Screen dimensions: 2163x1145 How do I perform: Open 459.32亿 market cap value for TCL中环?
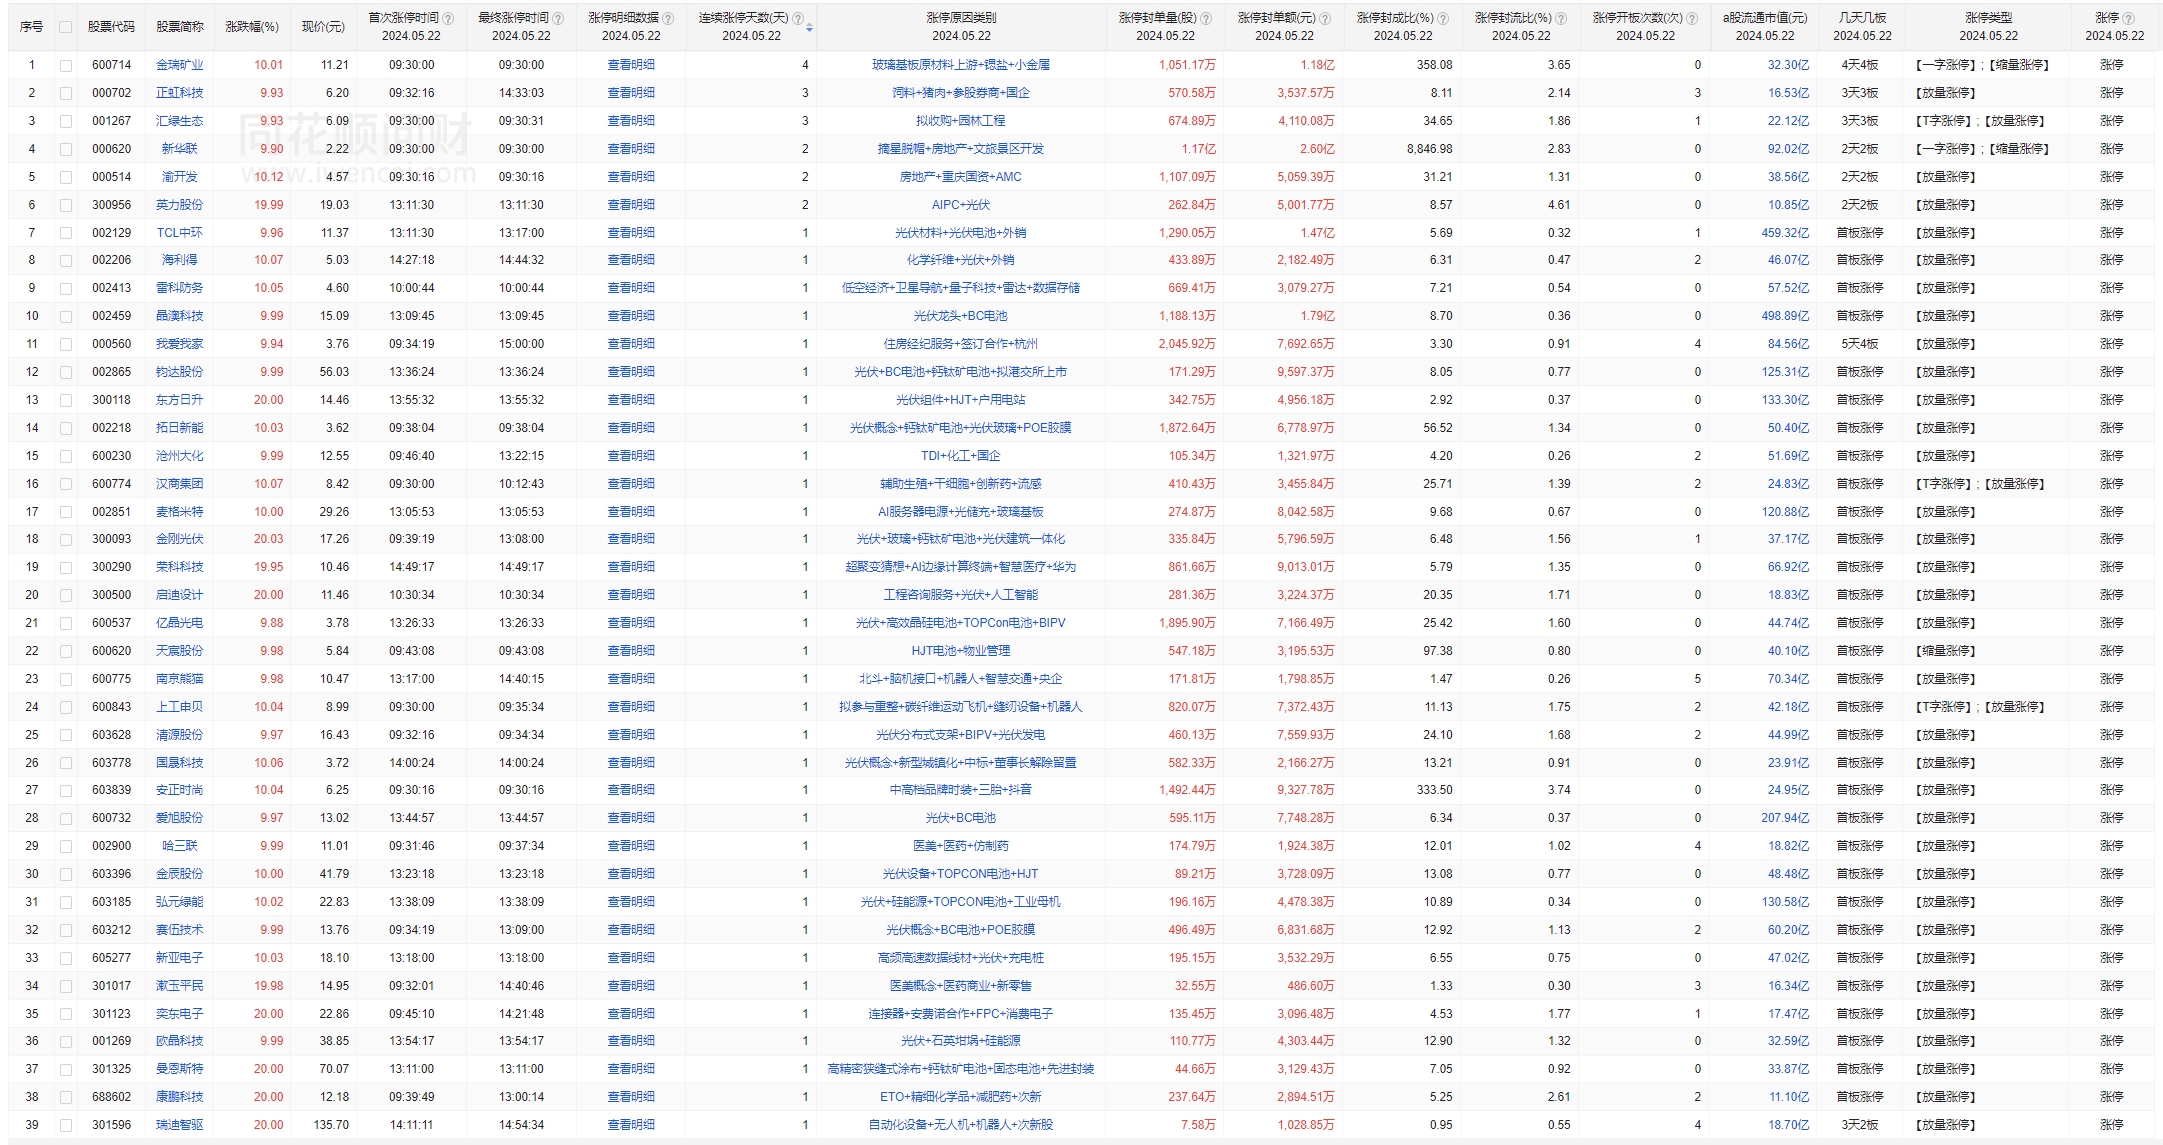1785,233
